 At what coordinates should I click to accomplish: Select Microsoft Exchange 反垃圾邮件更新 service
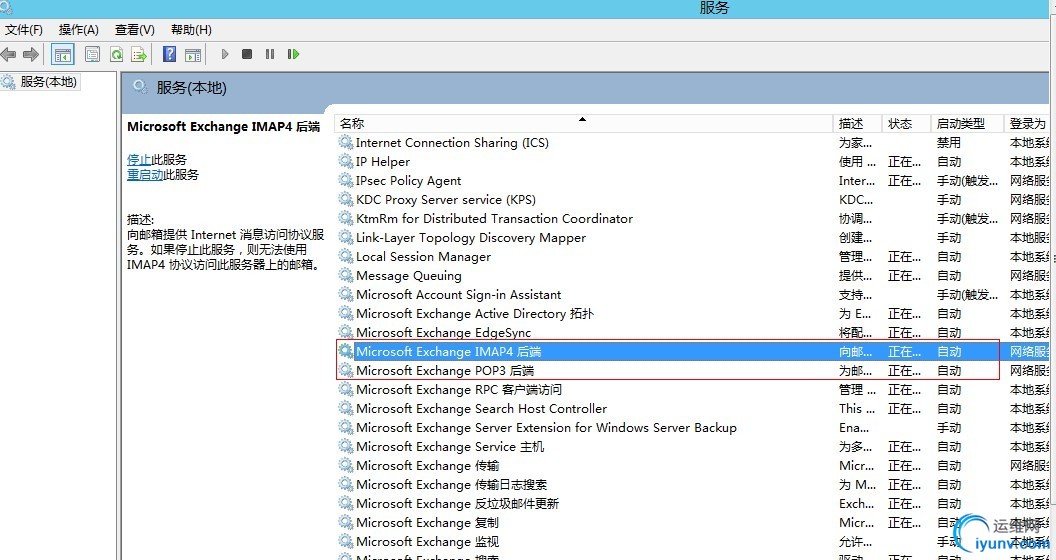[457, 503]
